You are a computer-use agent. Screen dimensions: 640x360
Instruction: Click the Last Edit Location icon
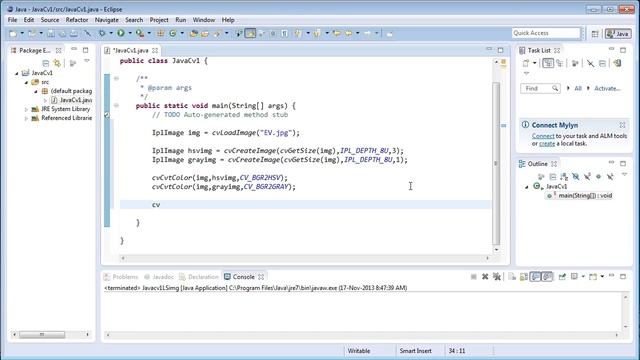coord(337,33)
